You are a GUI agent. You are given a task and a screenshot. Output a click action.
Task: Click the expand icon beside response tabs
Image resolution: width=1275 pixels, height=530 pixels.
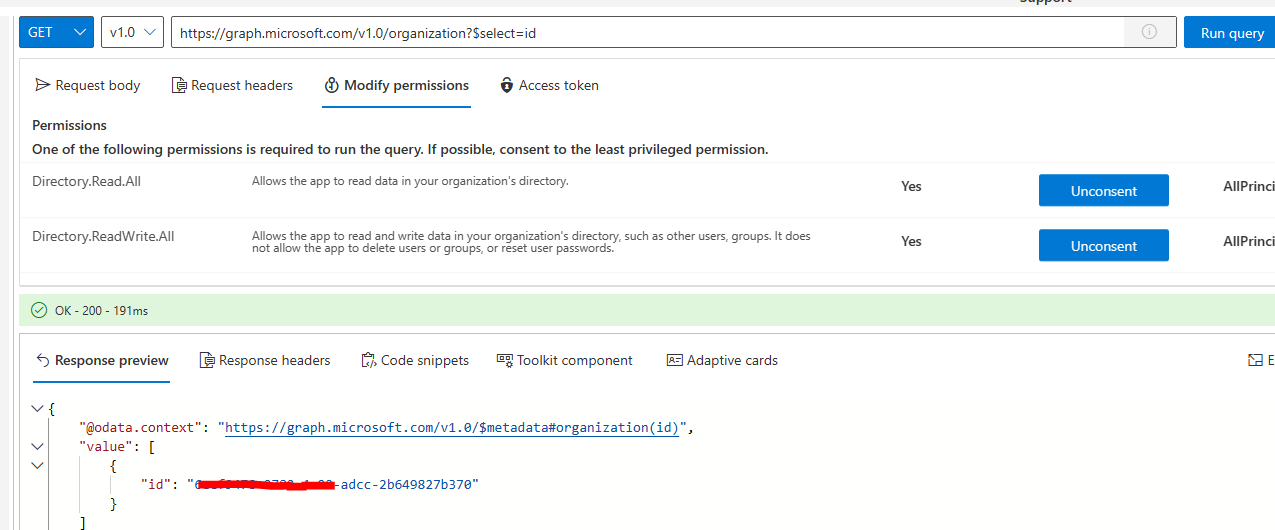[1255, 360]
